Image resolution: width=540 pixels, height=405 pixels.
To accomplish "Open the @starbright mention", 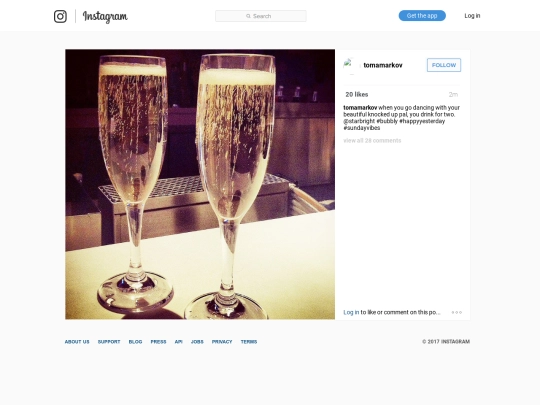I will coord(359,121).
